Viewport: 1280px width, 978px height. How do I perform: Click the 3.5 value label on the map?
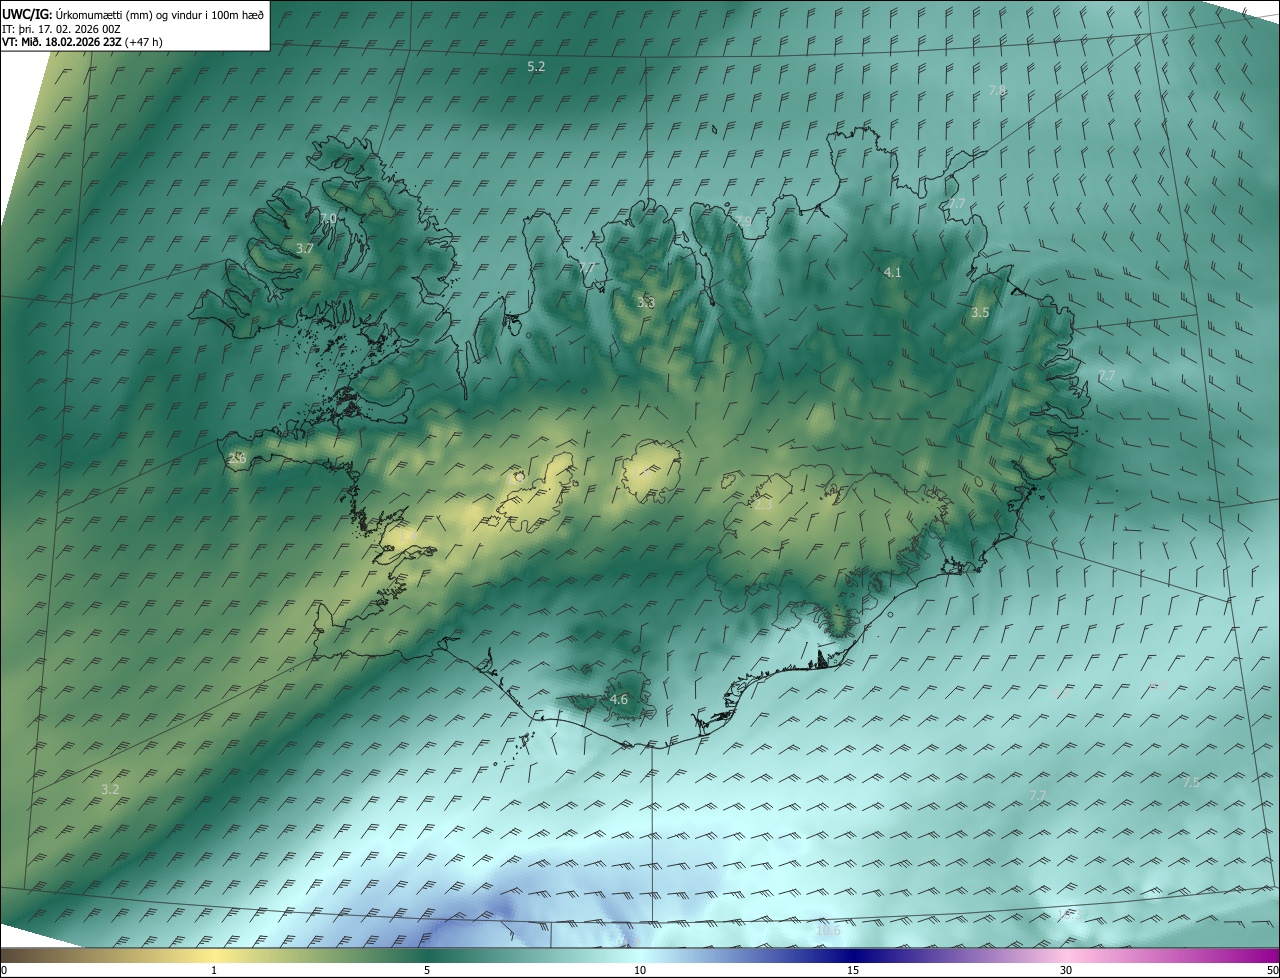pyautogui.click(x=980, y=313)
